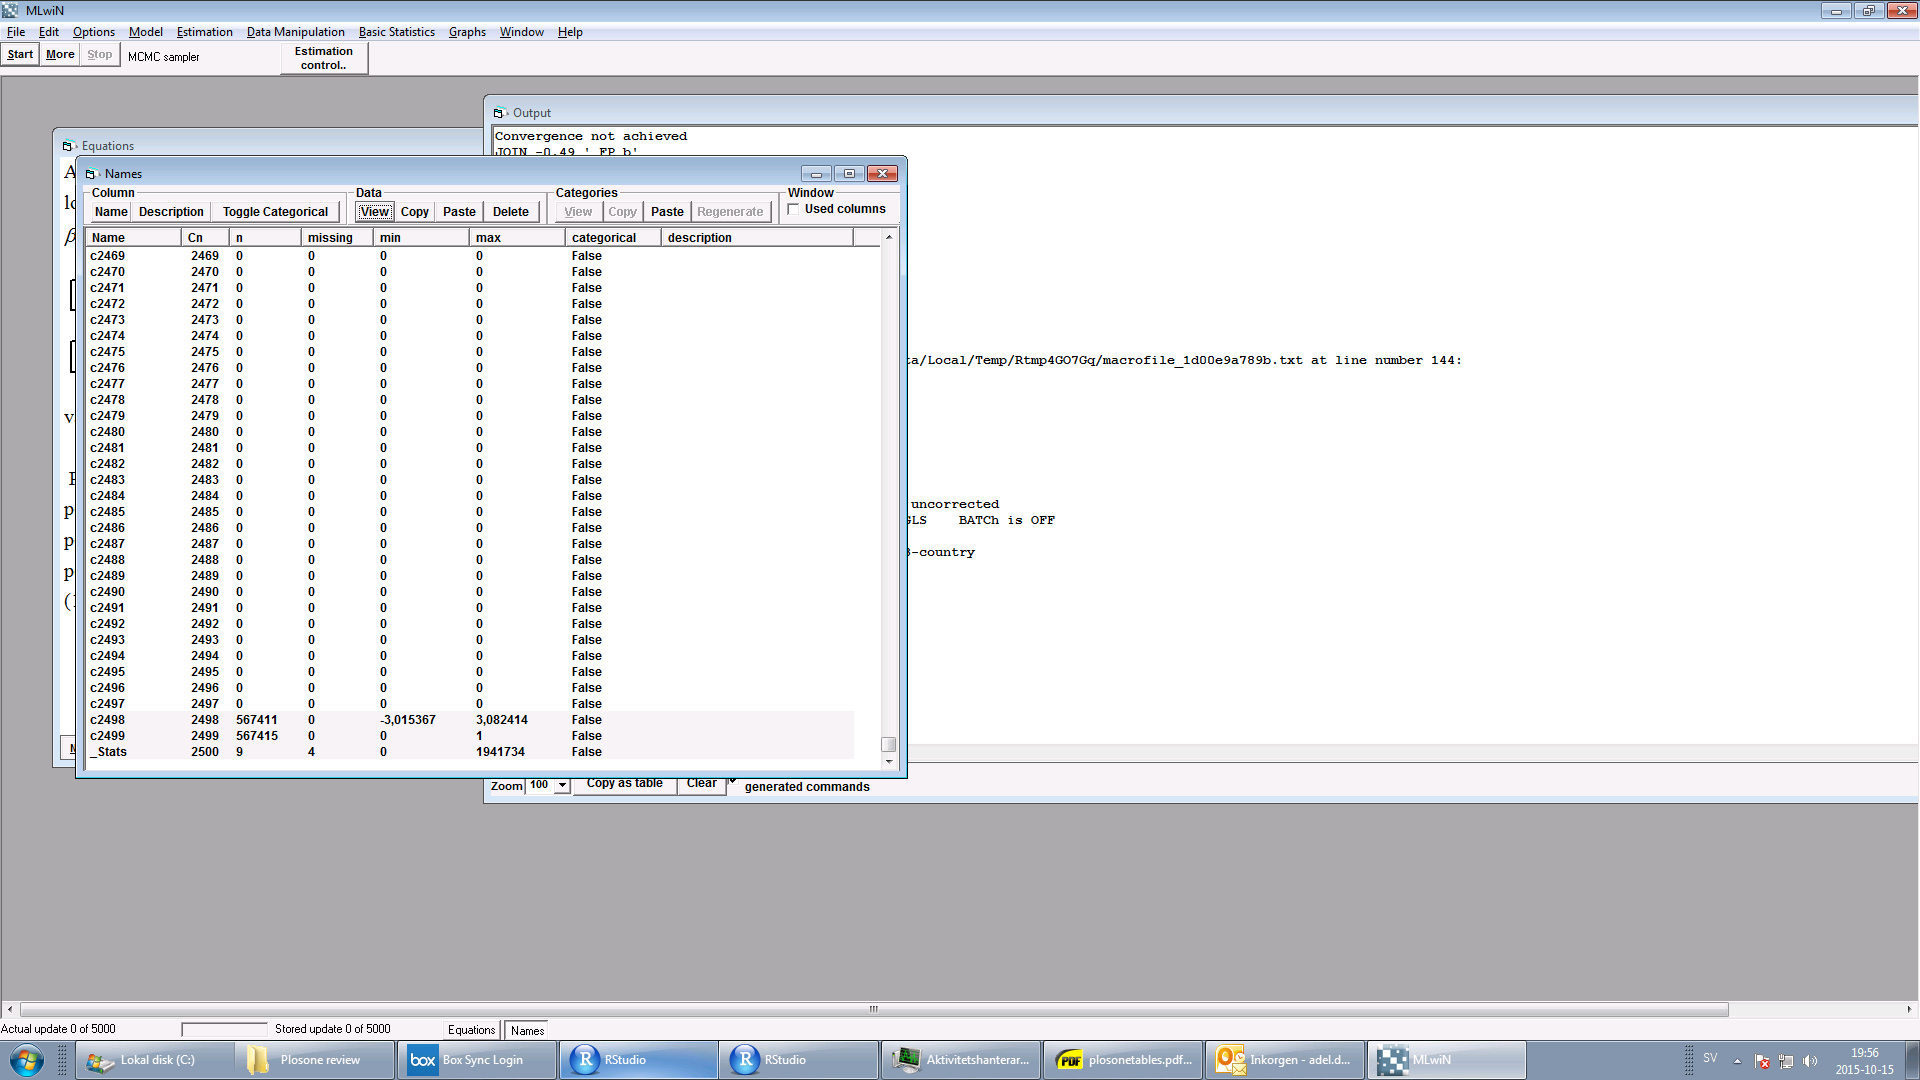Click the volume speaker tray icon

click(1809, 1061)
